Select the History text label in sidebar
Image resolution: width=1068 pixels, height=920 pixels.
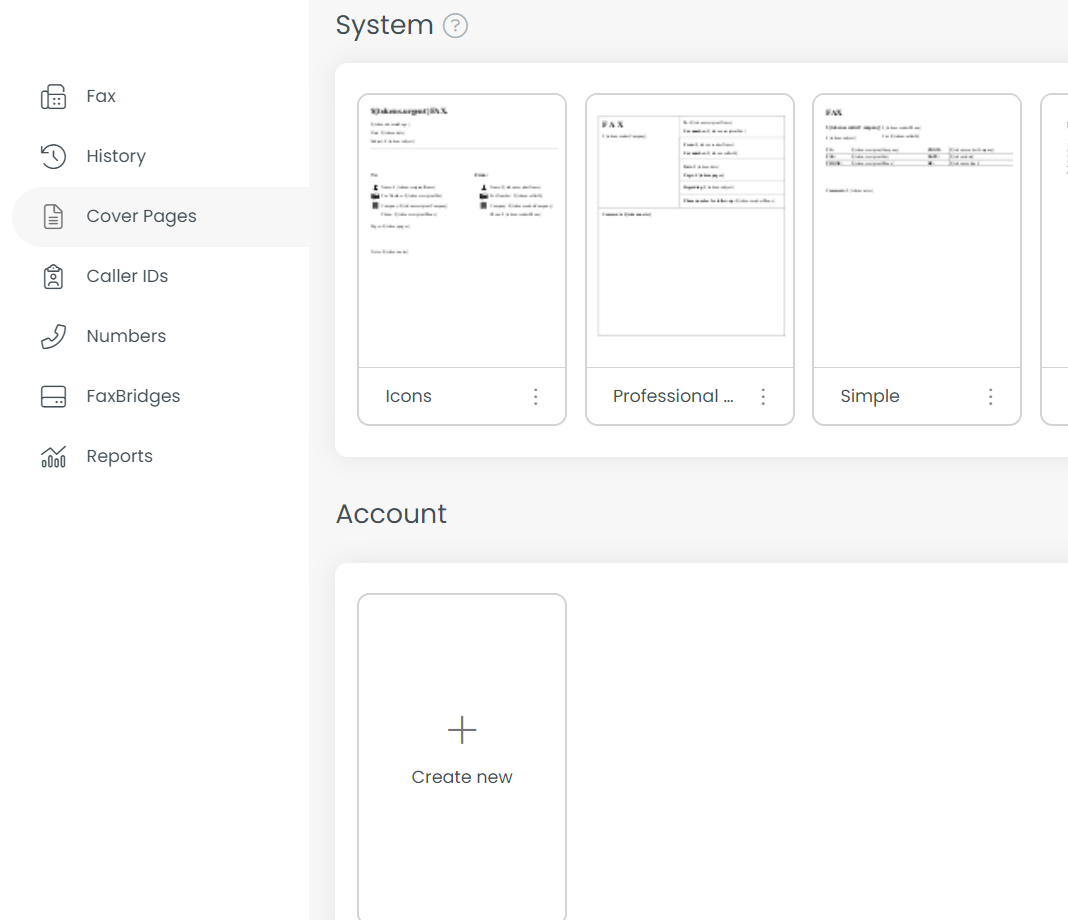116,156
